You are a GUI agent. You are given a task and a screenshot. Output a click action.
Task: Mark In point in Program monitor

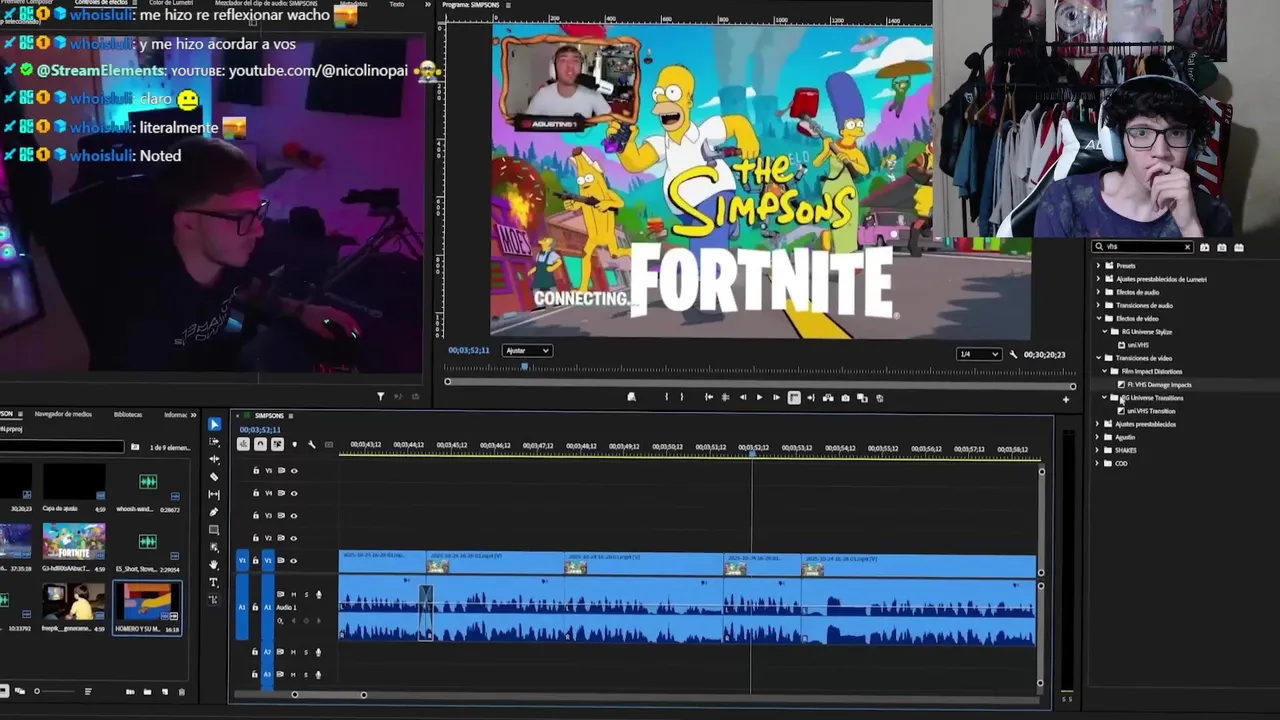pos(666,397)
